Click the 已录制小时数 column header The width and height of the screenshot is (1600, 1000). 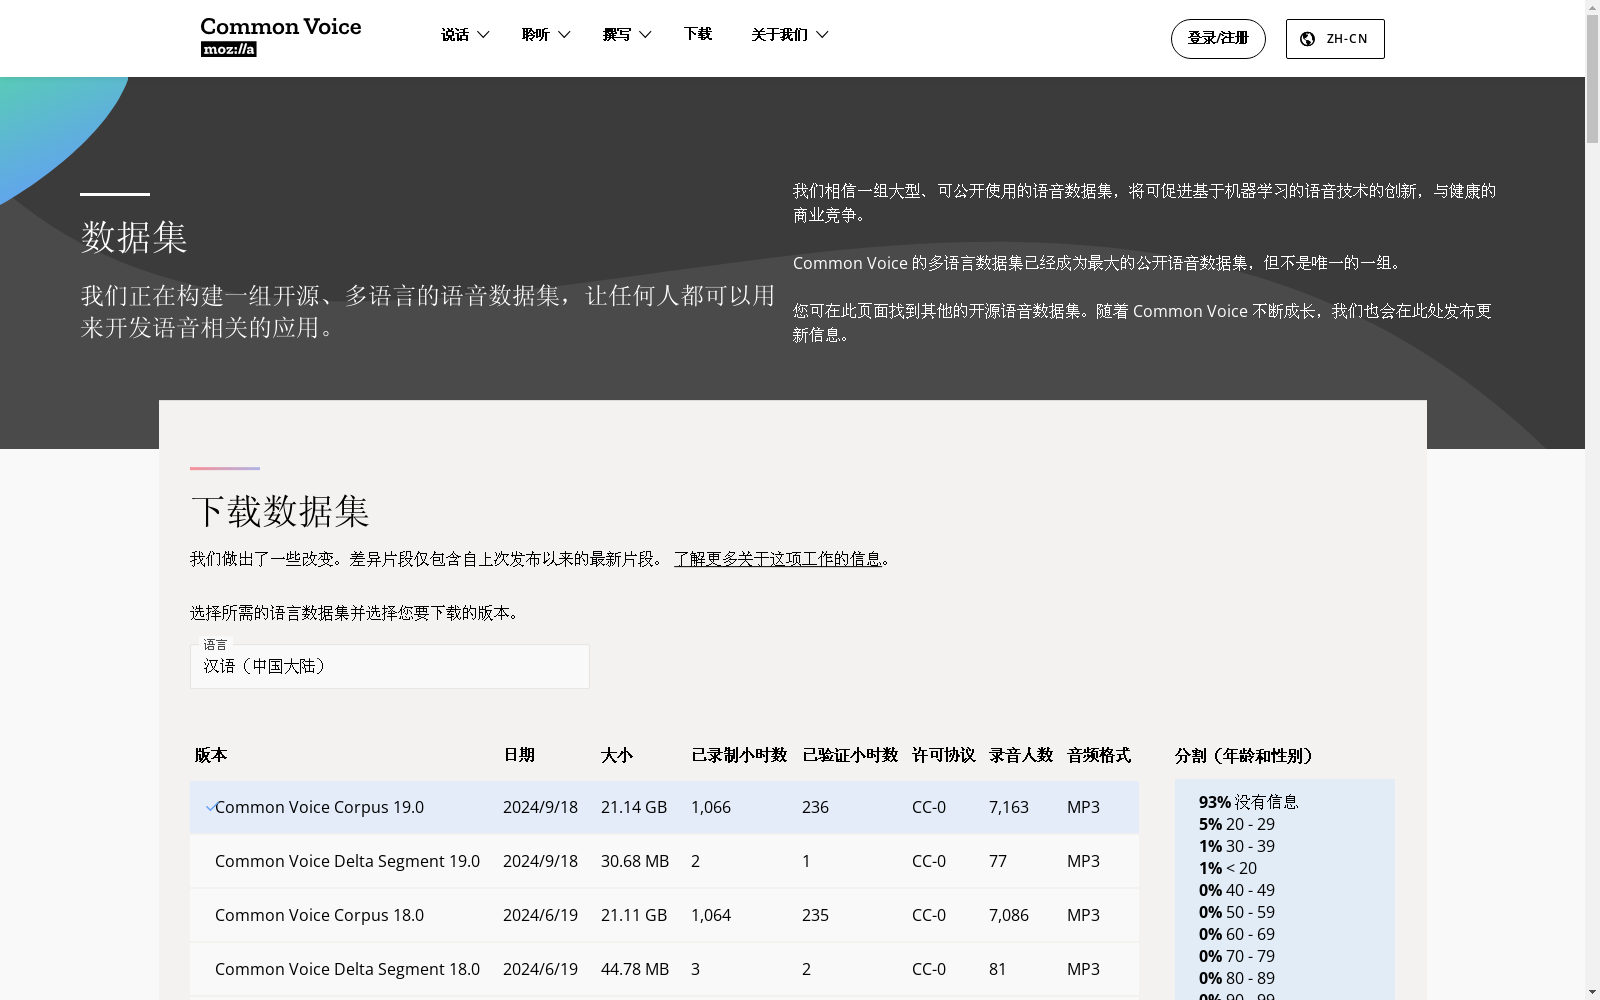point(739,755)
